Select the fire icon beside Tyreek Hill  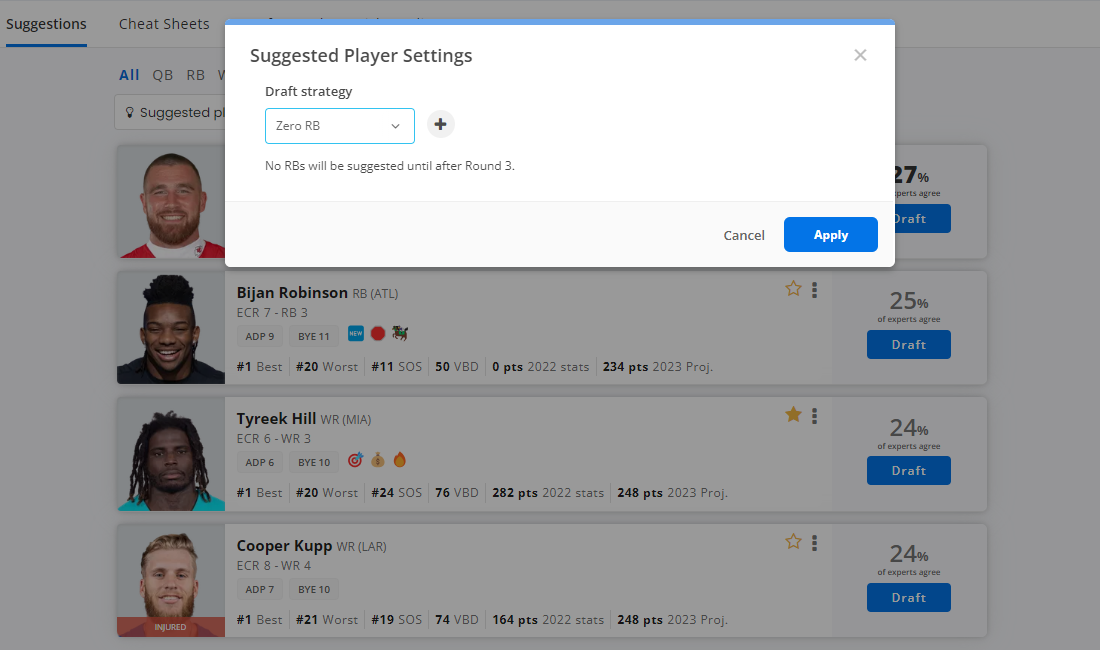click(x=399, y=459)
